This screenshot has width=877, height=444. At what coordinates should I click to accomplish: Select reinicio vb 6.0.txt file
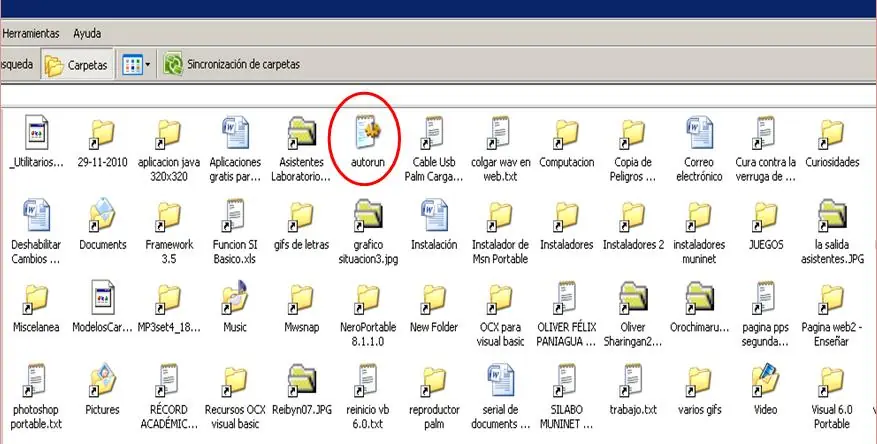tap(368, 380)
